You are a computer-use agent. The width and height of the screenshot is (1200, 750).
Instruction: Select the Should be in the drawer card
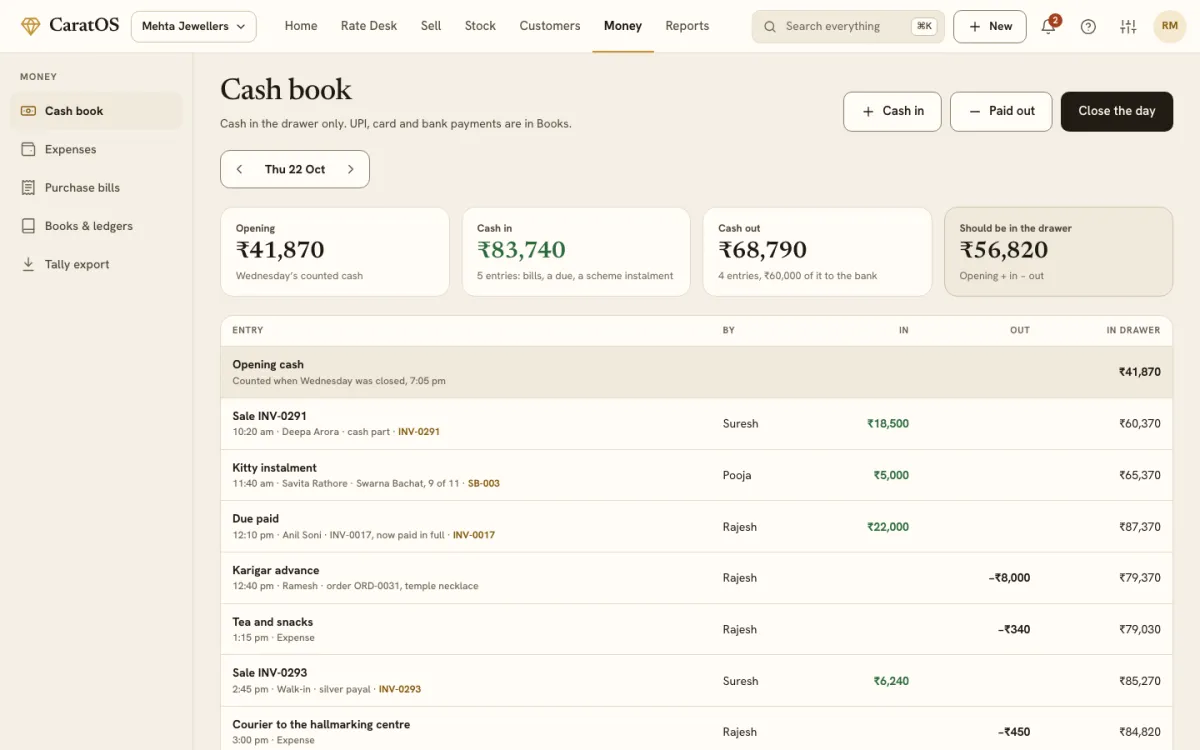(1058, 252)
